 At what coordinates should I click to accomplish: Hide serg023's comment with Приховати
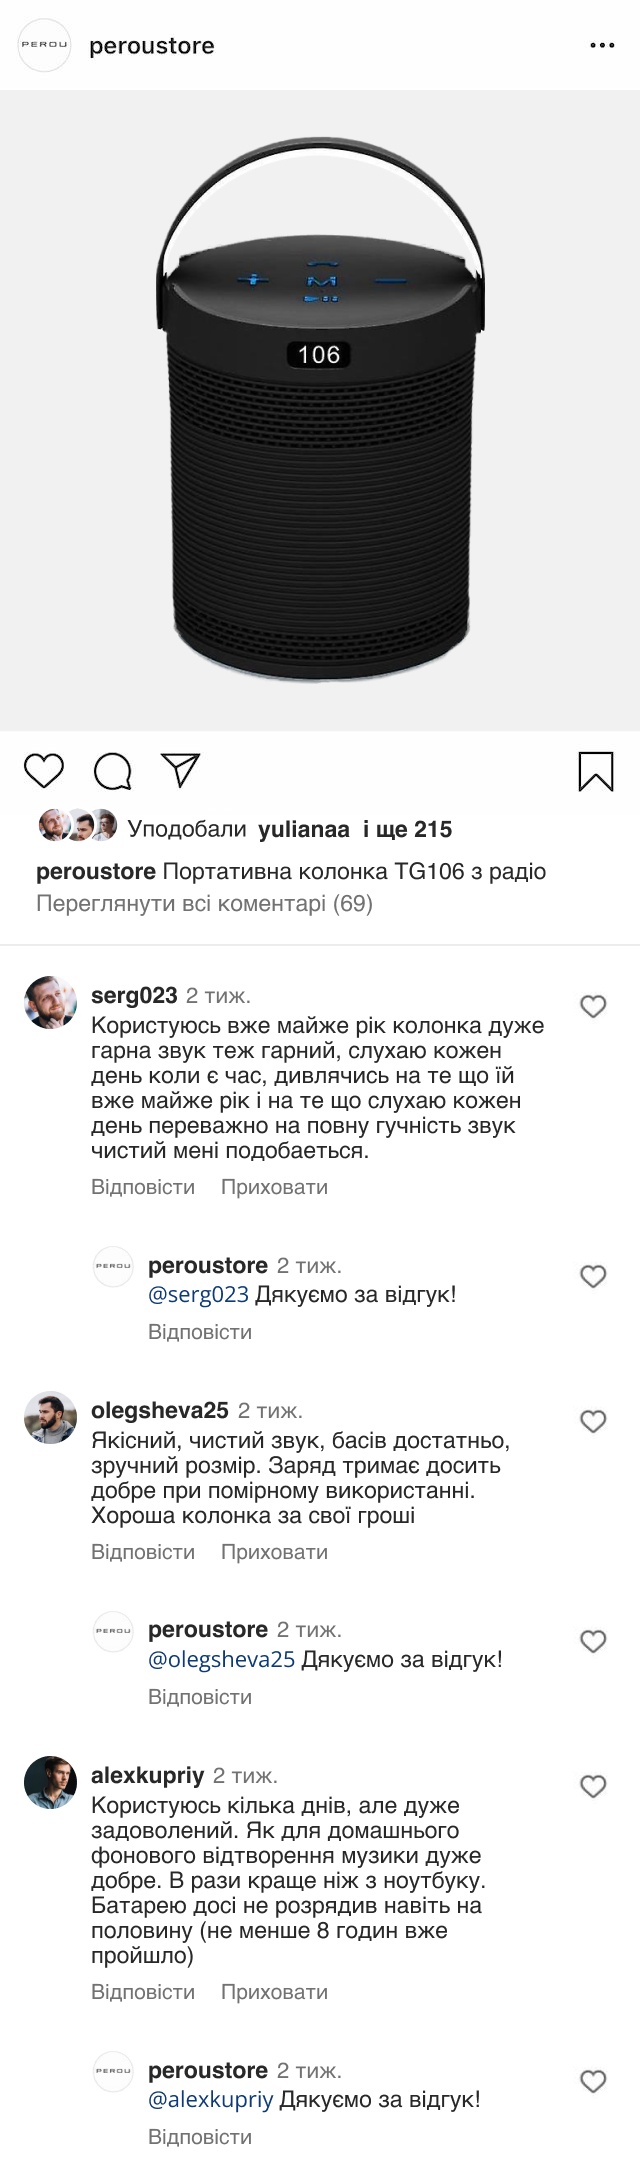click(x=274, y=1187)
